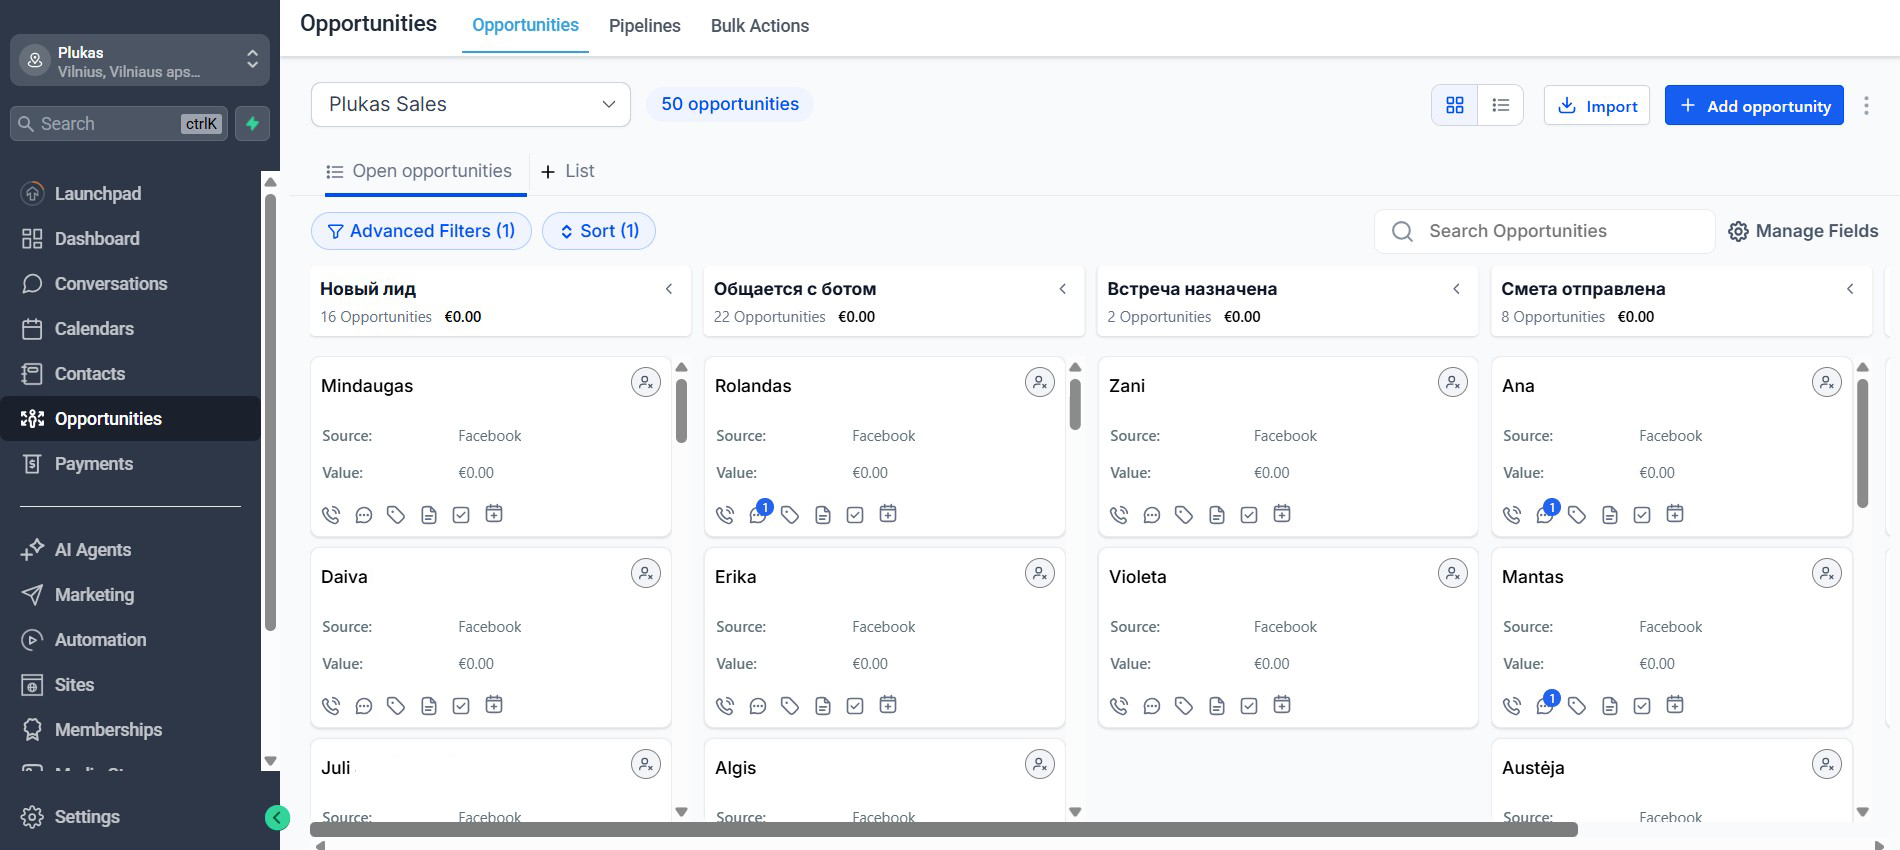Open the Violeta opportunity card
The image size is (1900, 850).
pos(1288,637)
